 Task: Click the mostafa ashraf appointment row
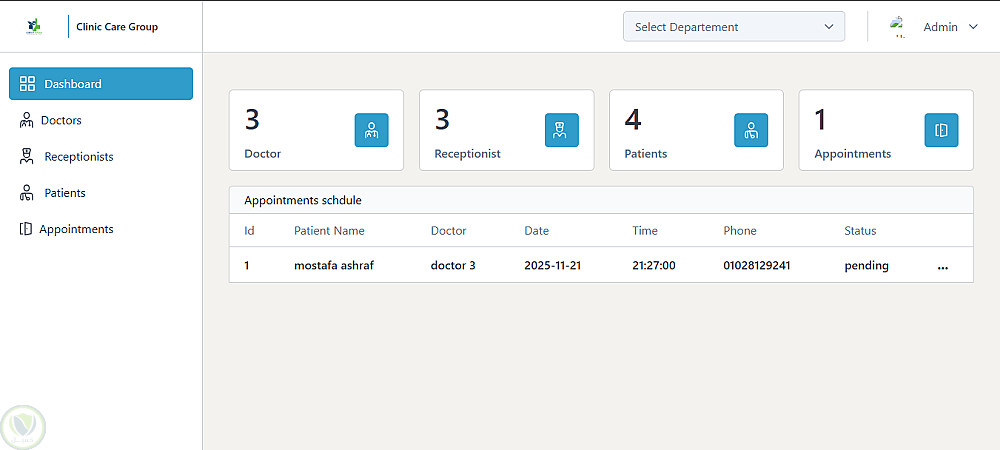[x=333, y=266]
